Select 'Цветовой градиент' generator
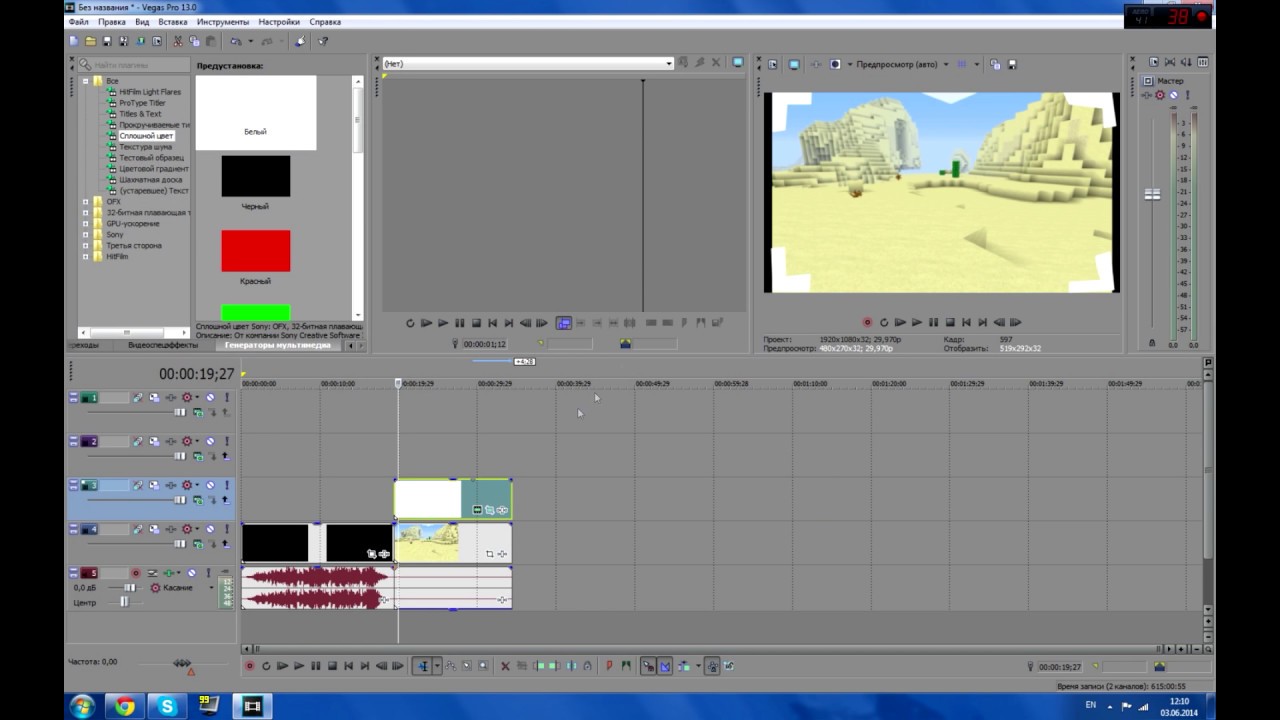1280x720 pixels. click(x=154, y=169)
